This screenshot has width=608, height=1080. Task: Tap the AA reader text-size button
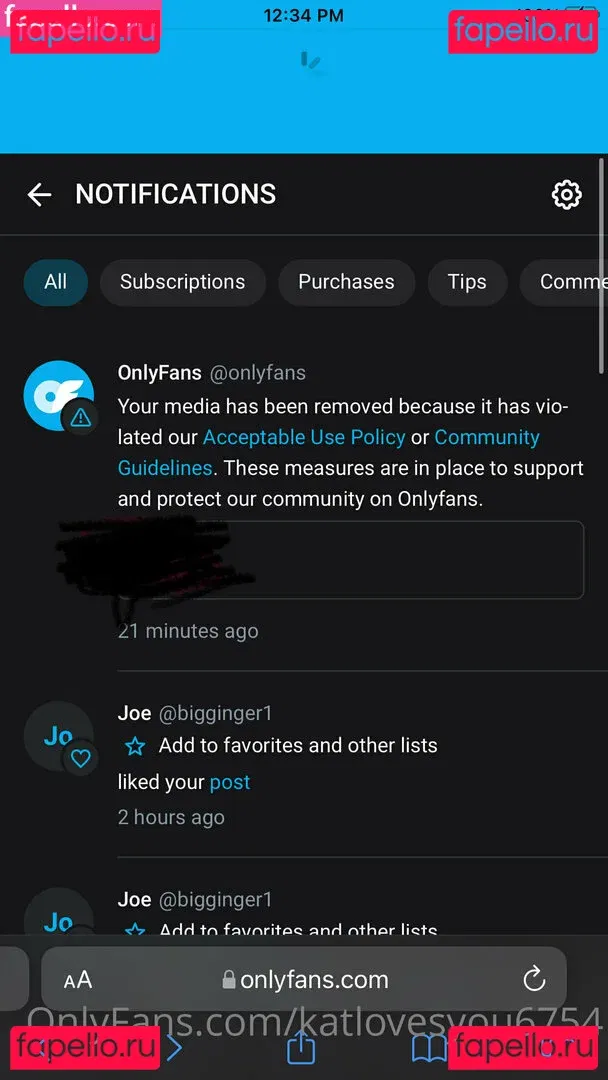pos(78,980)
